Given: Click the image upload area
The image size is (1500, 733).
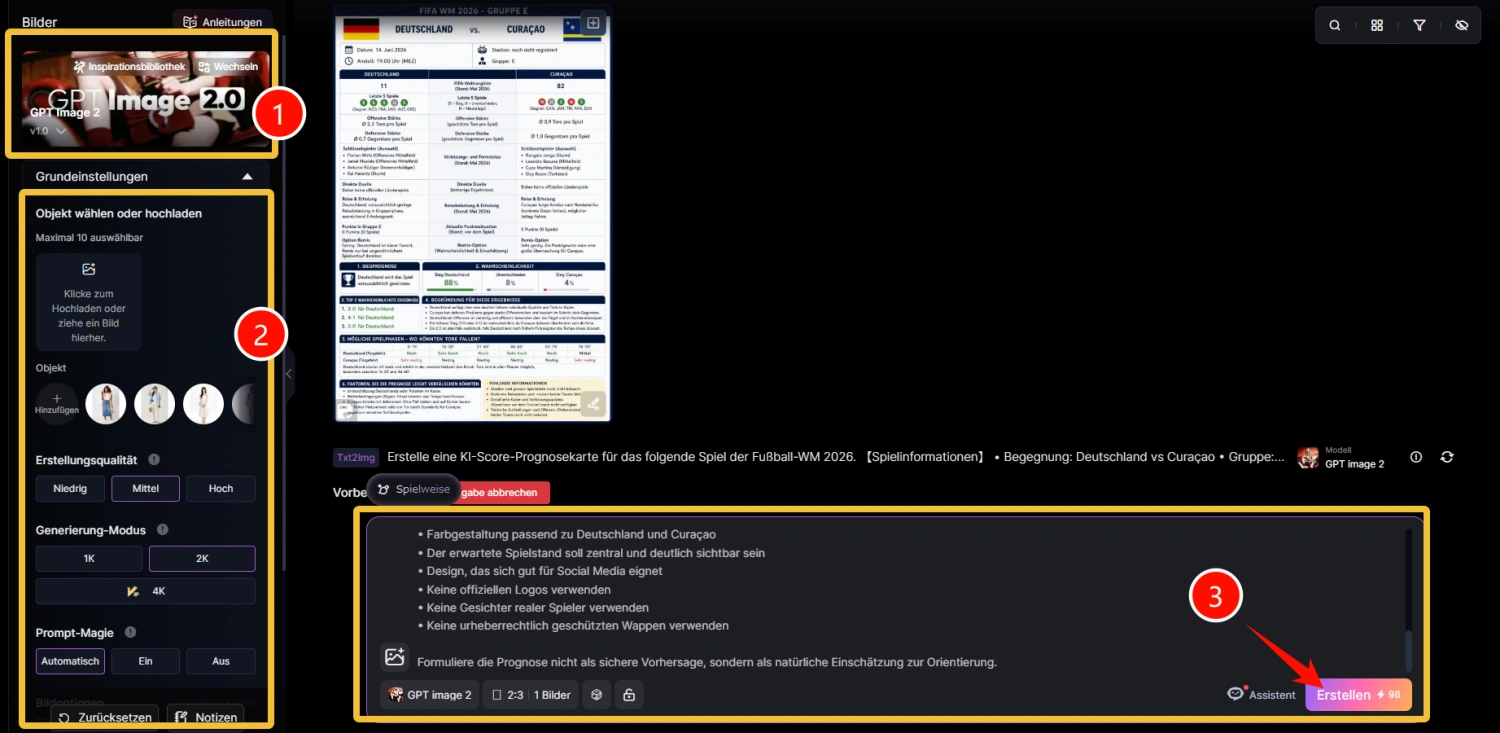Looking at the screenshot, I should pyautogui.click(x=89, y=302).
